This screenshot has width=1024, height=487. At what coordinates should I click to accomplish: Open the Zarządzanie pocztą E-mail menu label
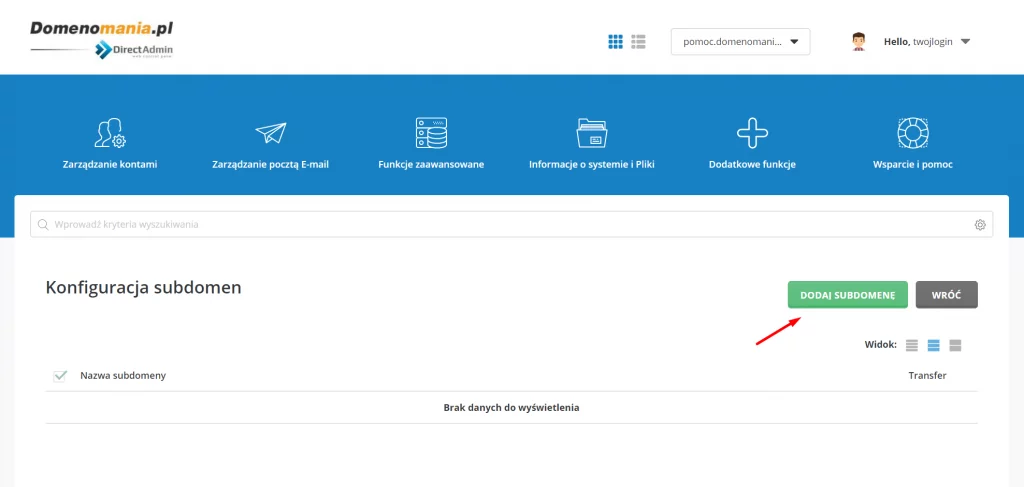pyautogui.click(x=270, y=164)
